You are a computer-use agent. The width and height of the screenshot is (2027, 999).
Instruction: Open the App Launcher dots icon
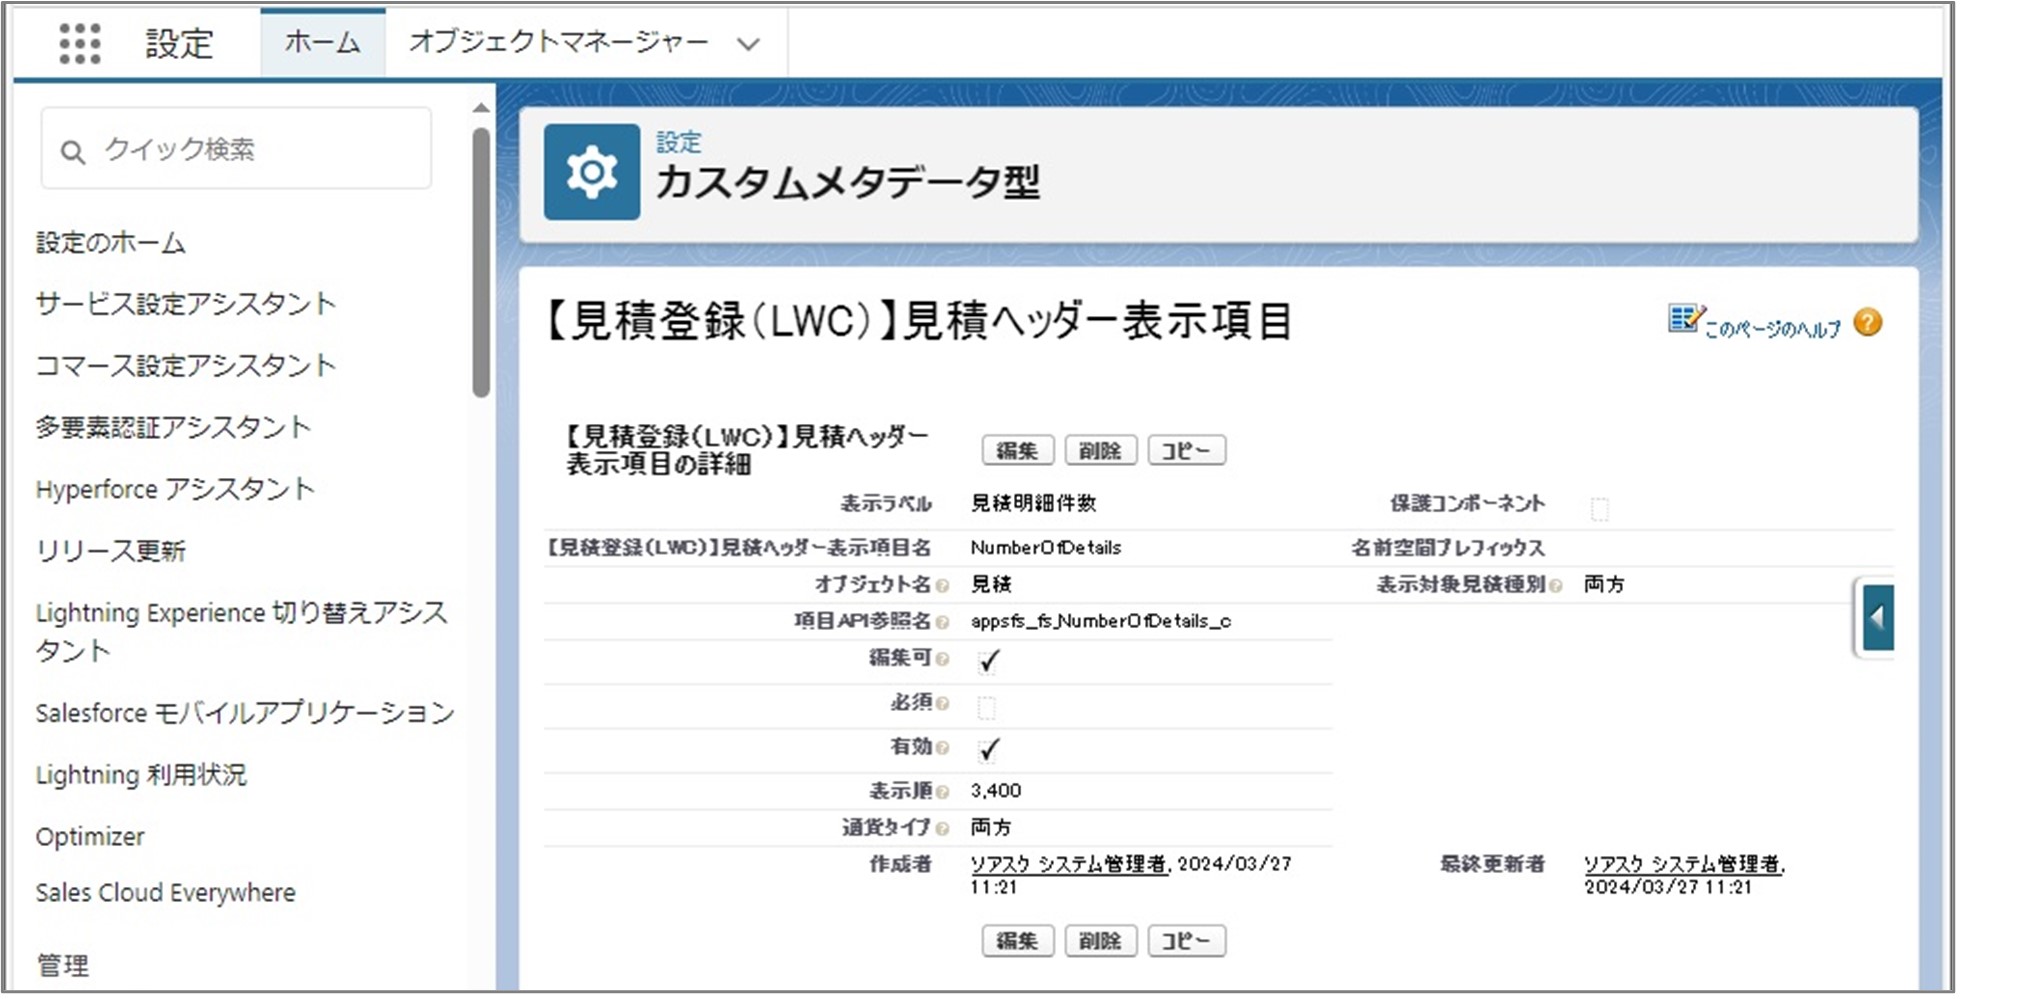coord(80,43)
